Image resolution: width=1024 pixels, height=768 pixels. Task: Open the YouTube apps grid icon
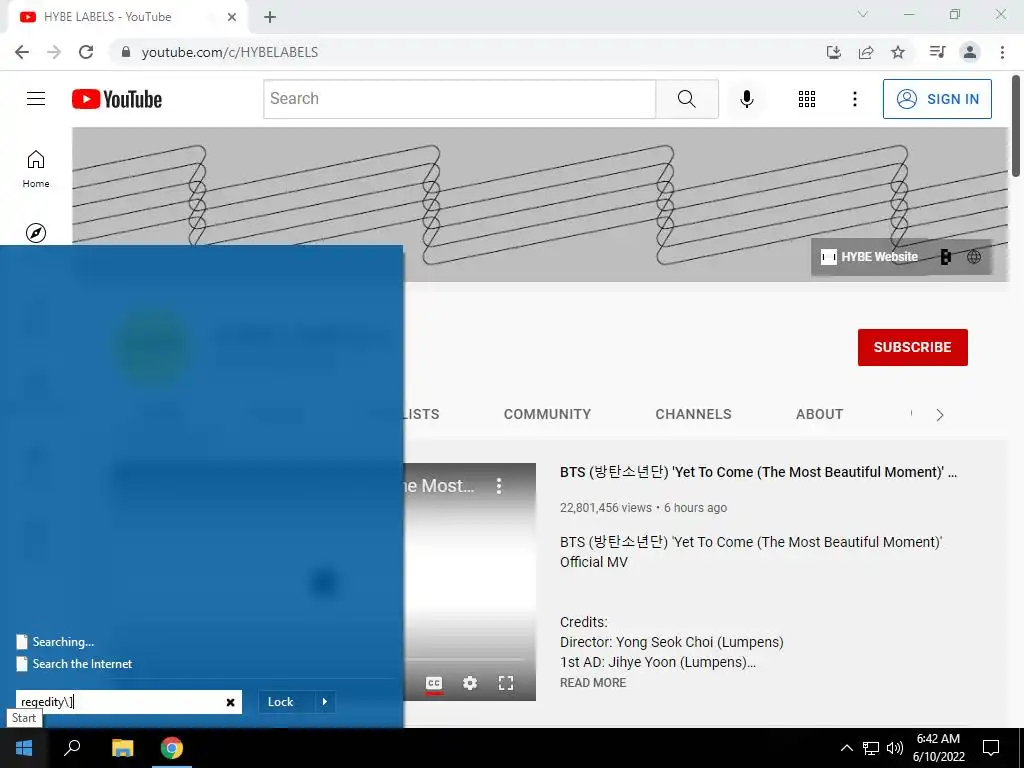coord(807,99)
